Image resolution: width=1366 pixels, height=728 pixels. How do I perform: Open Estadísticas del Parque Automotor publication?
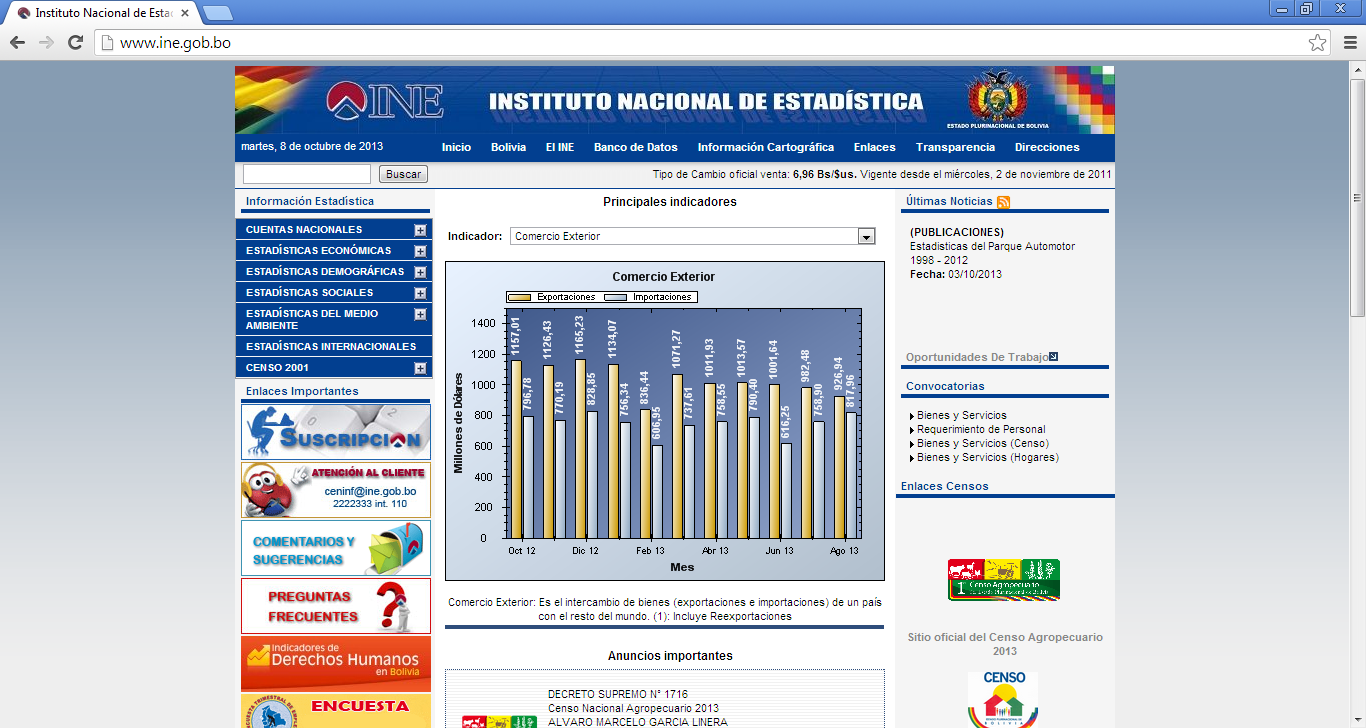pos(992,253)
